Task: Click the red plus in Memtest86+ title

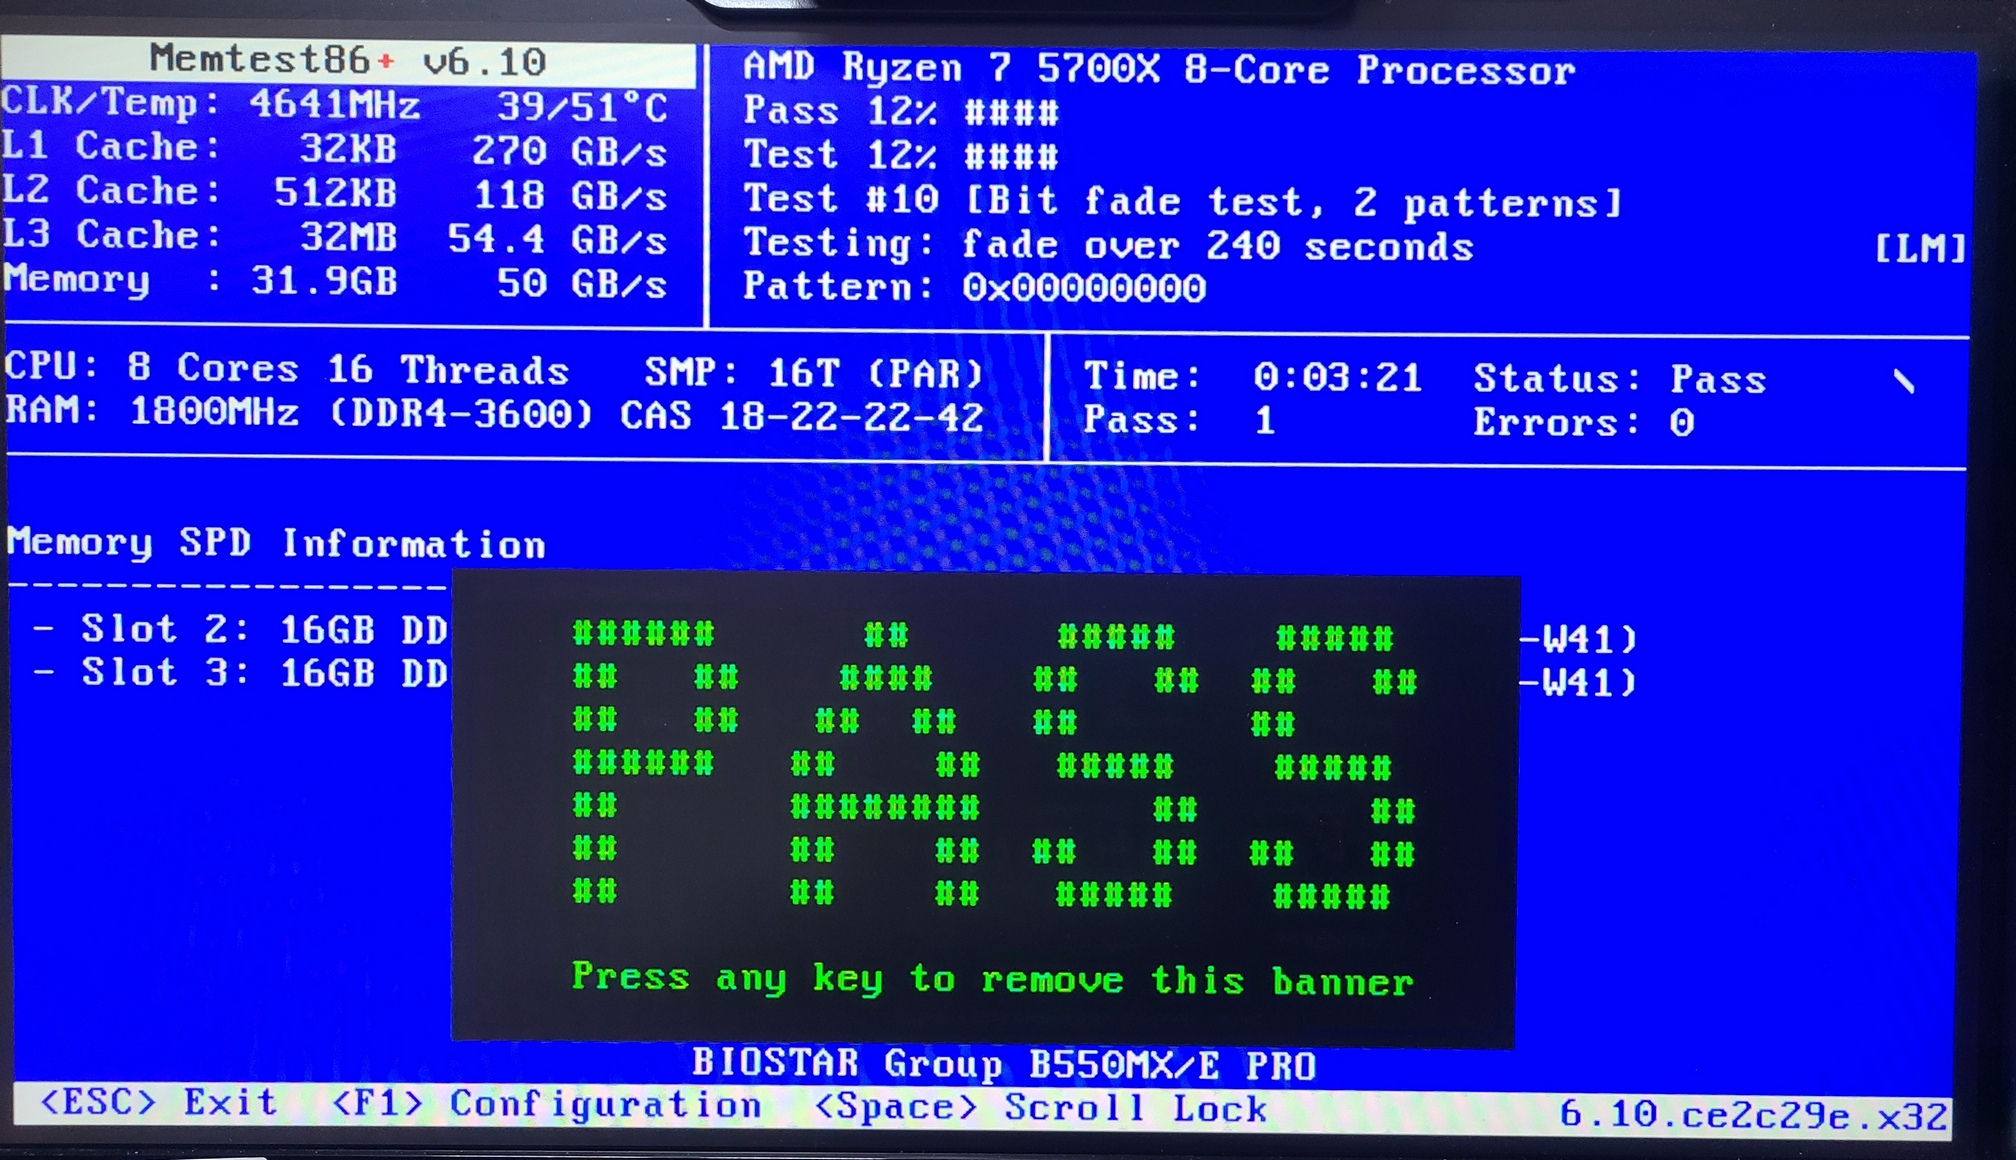Action: pyautogui.click(x=386, y=62)
